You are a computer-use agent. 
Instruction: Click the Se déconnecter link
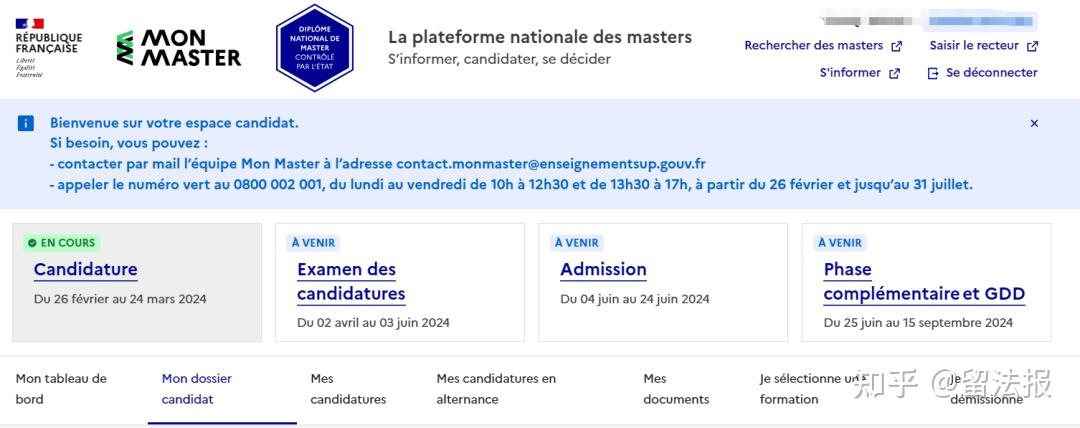(991, 73)
